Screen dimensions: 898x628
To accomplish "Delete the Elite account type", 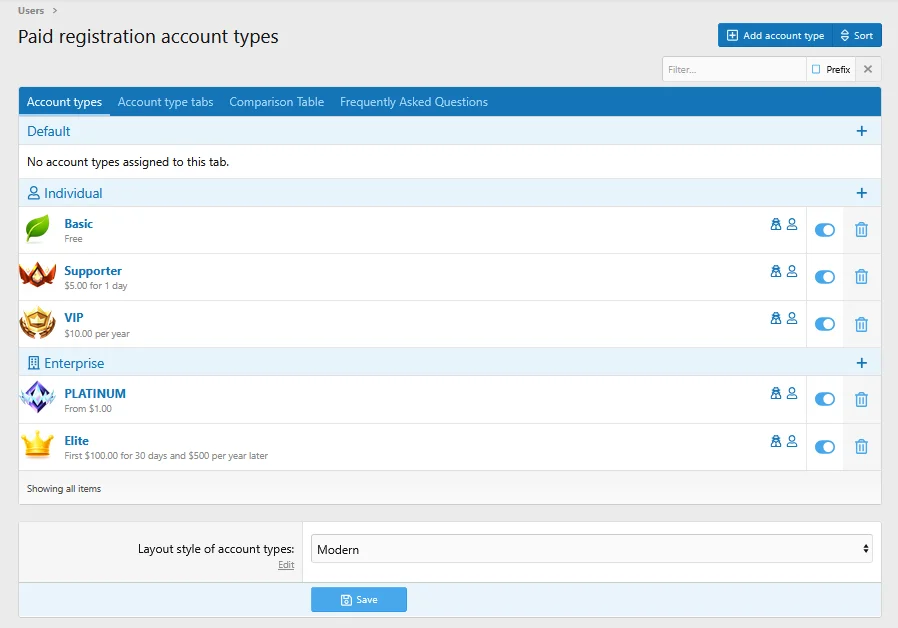I will point(861,447).
